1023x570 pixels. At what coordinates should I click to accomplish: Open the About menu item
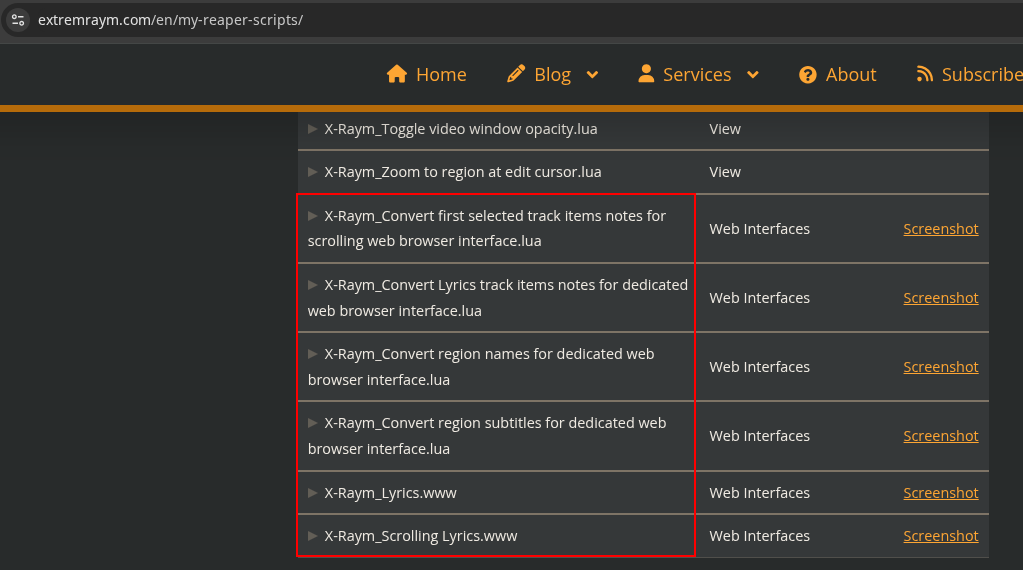[850, 75]
